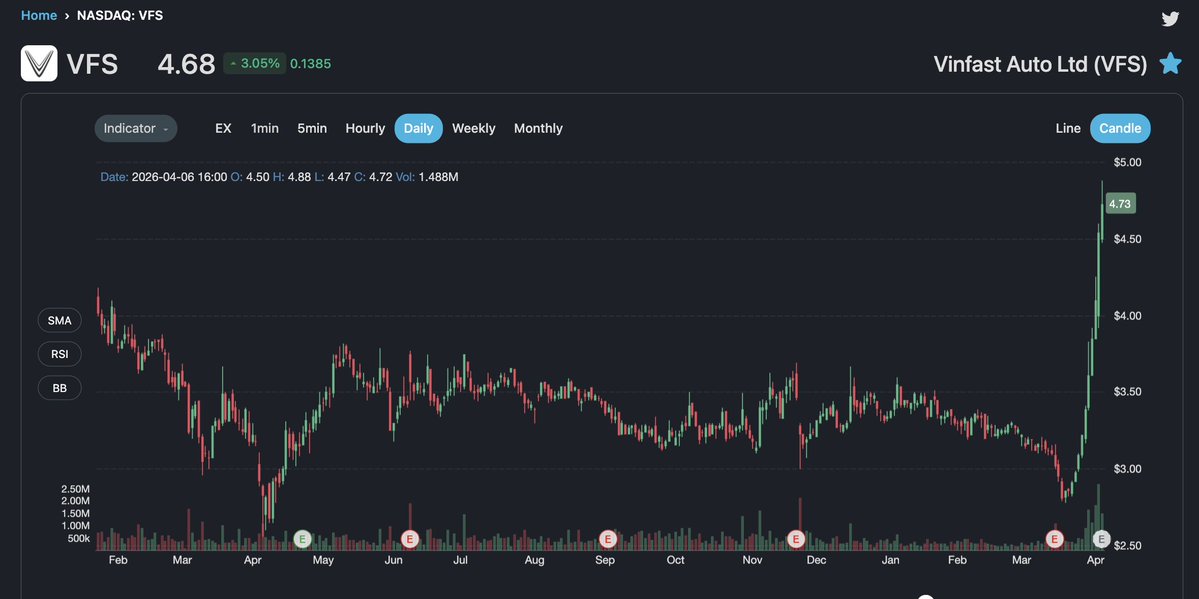This screenshot has height=599, width=1199.
Task: Click the $5.00 axis label
Action: [1127, 162]
